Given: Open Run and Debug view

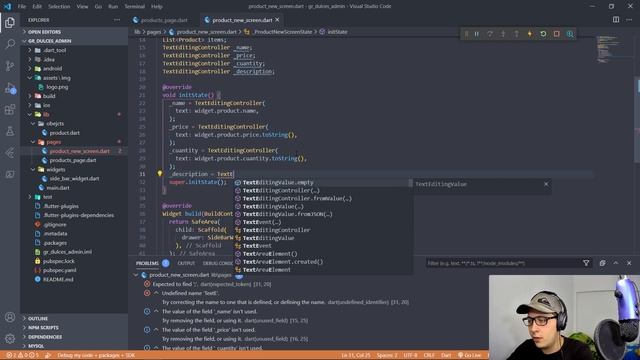Looking at the screenshot, I should point(10,88).
